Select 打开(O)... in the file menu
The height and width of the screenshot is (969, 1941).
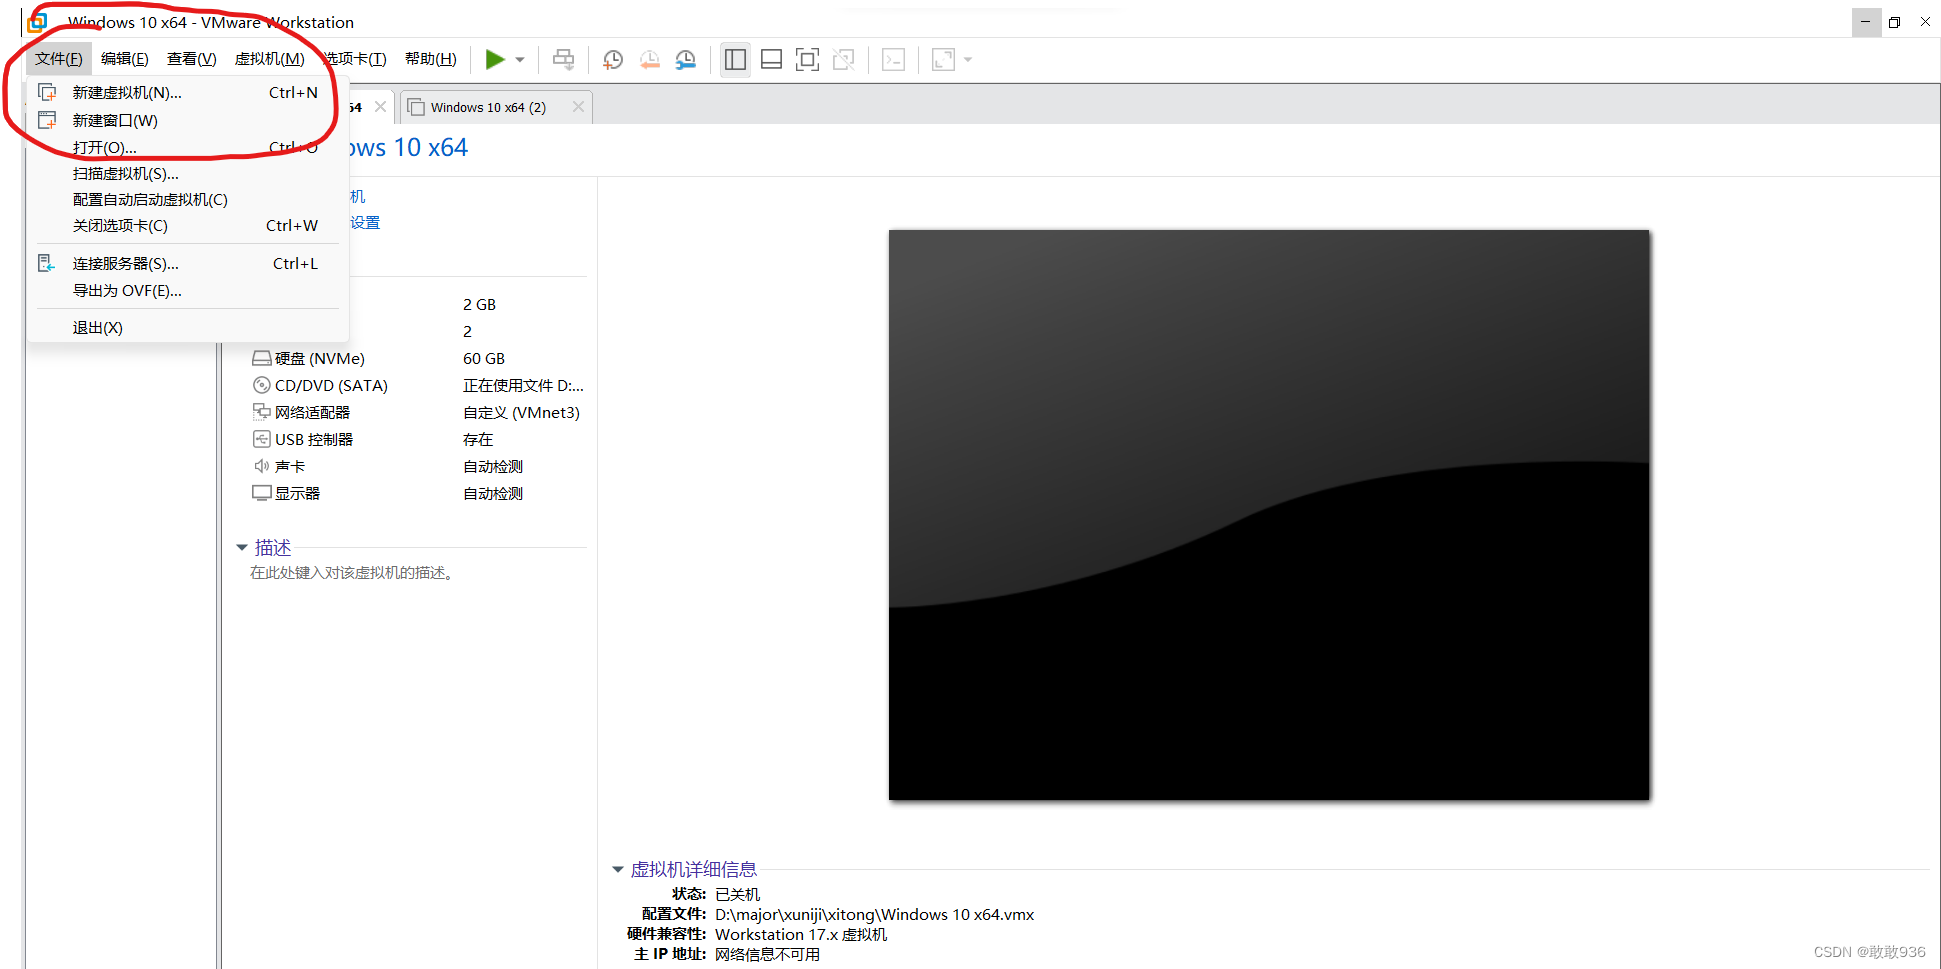[x=188, y=148]
